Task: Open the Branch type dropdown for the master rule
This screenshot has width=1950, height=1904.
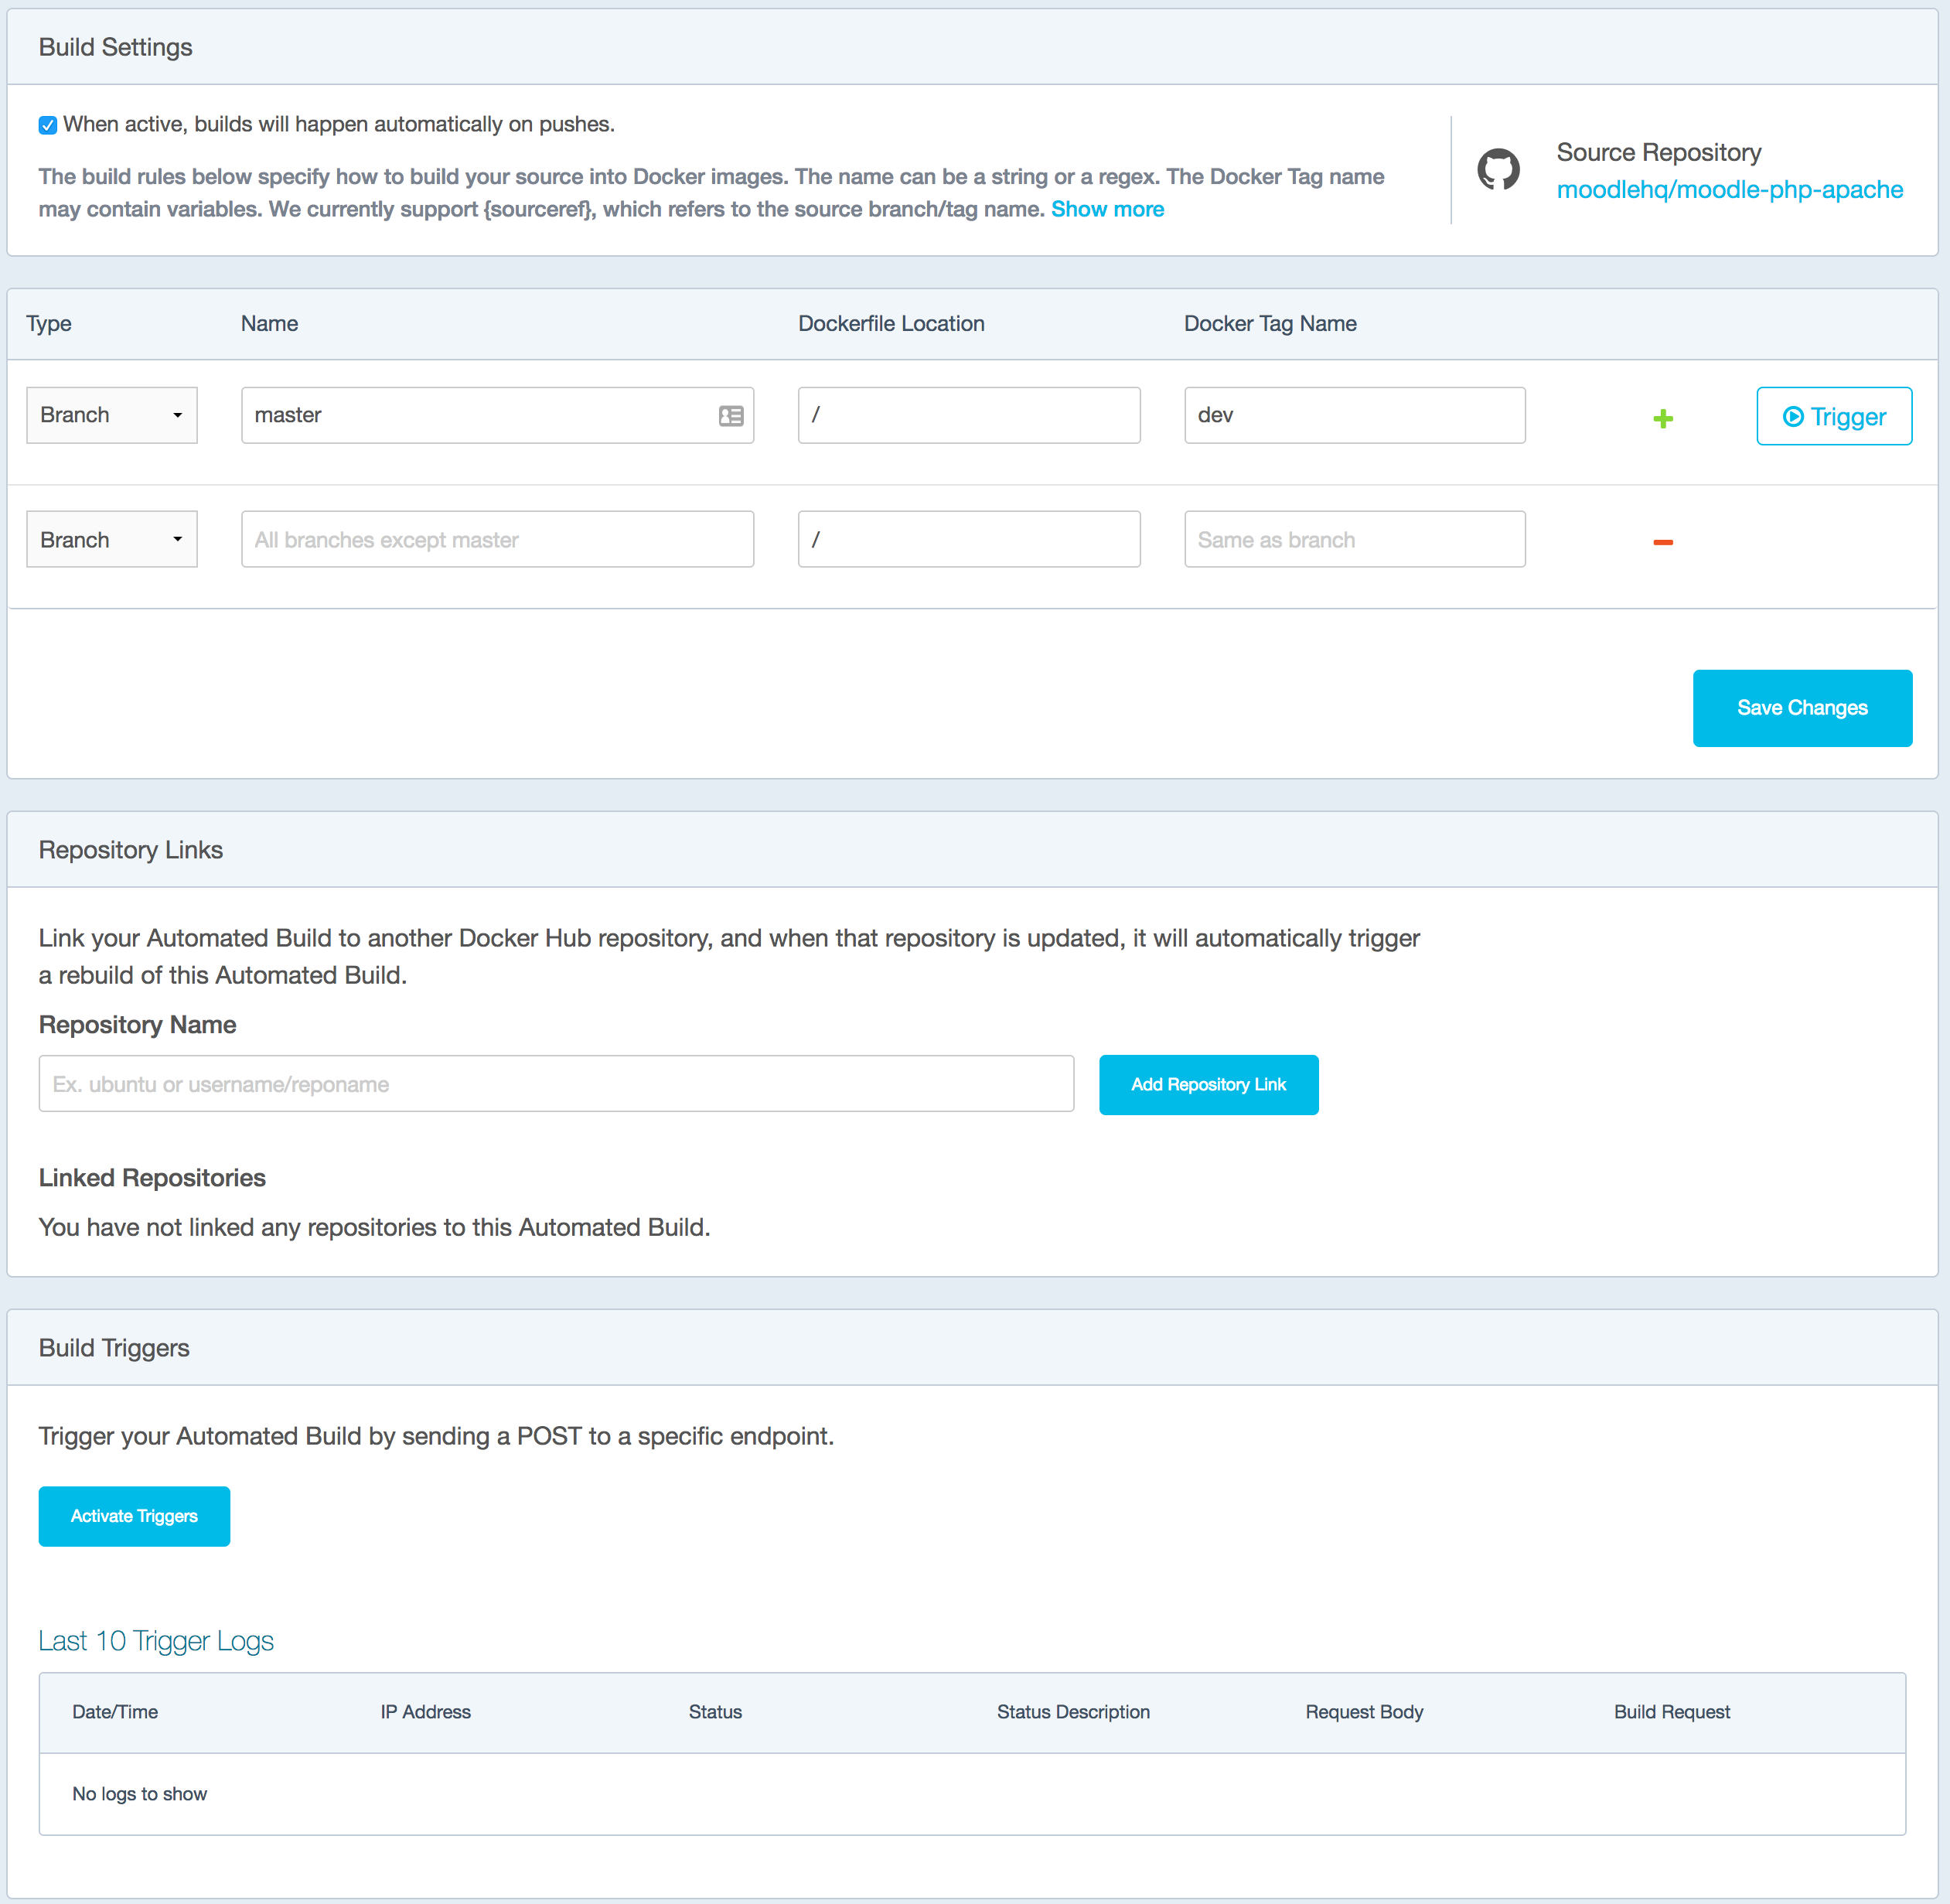Action: 111,414
